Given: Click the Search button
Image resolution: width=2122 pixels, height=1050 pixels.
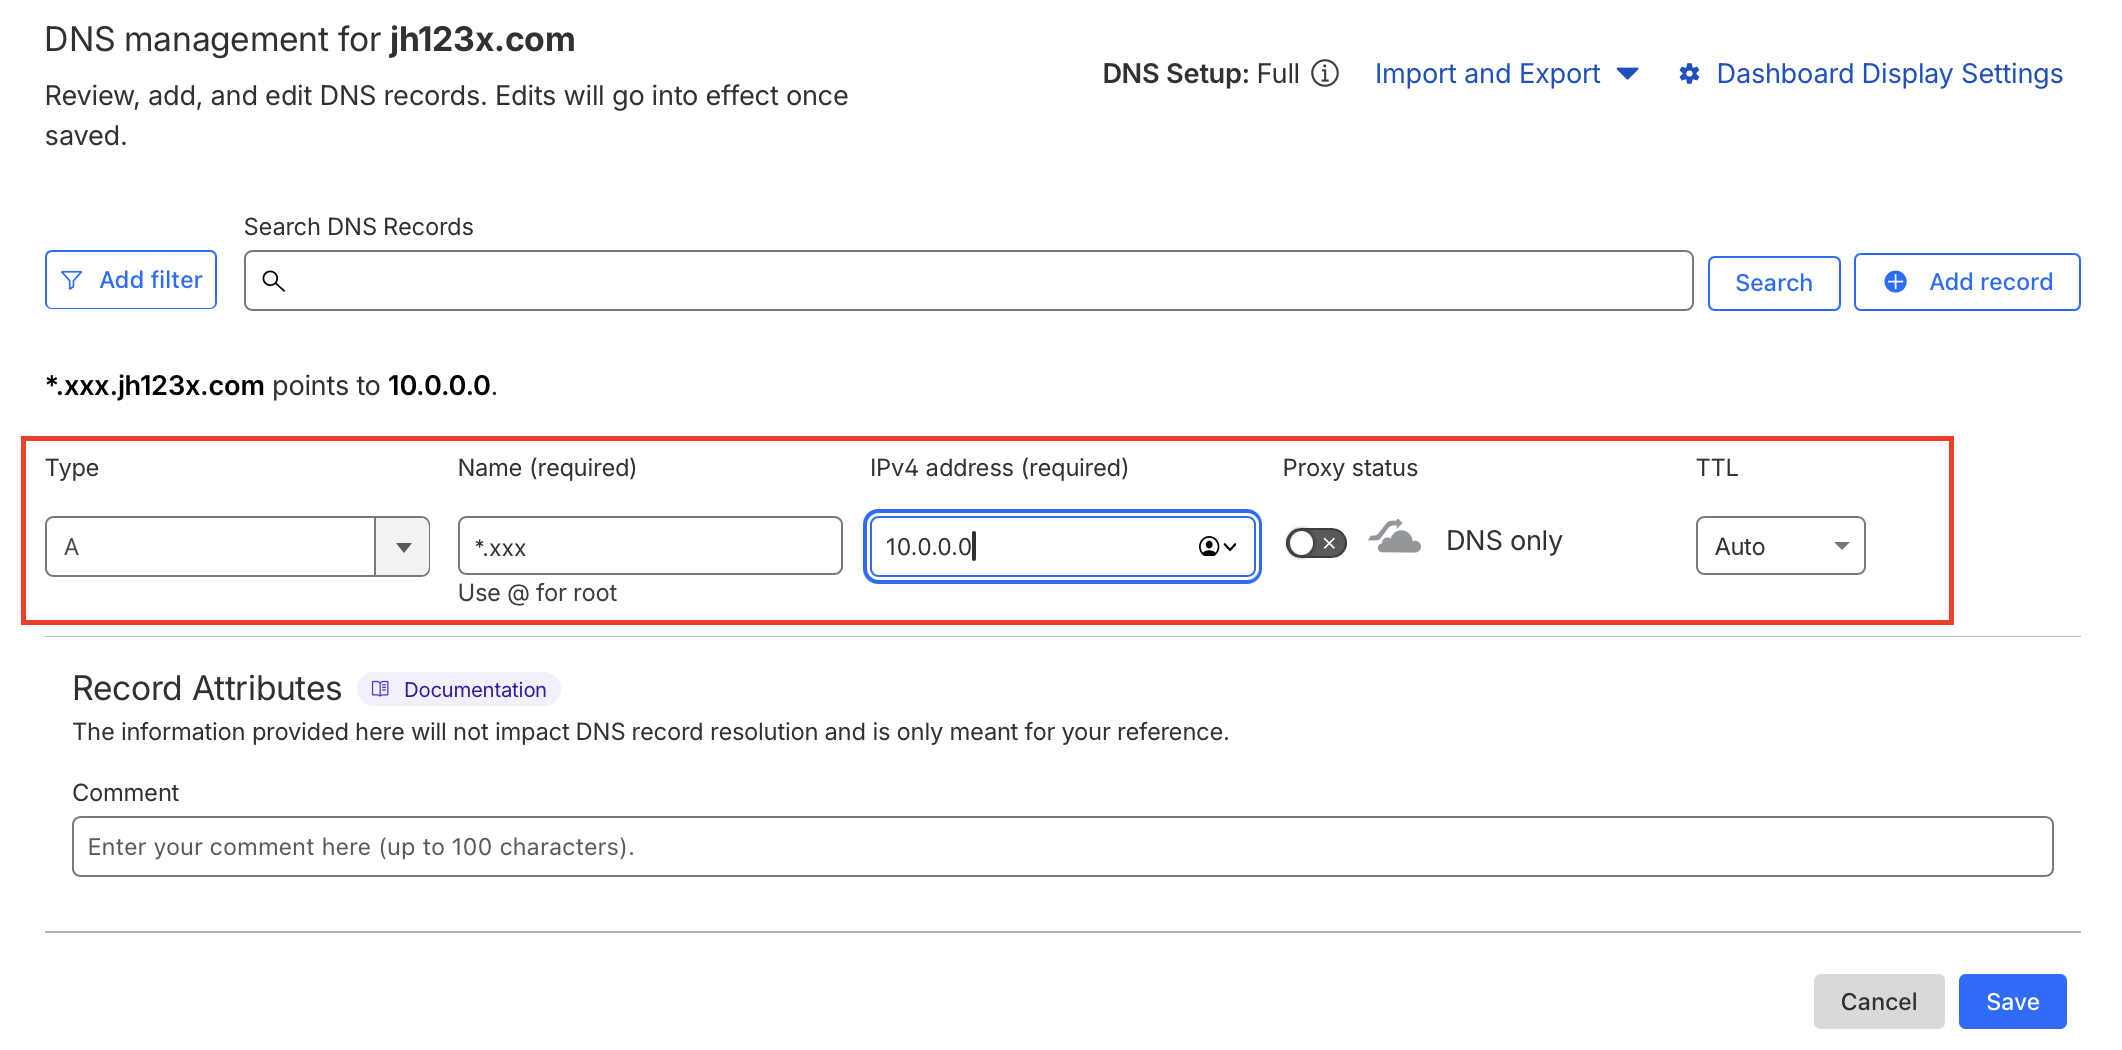Looking at the screenshot, I should [x=1774, y=282].
